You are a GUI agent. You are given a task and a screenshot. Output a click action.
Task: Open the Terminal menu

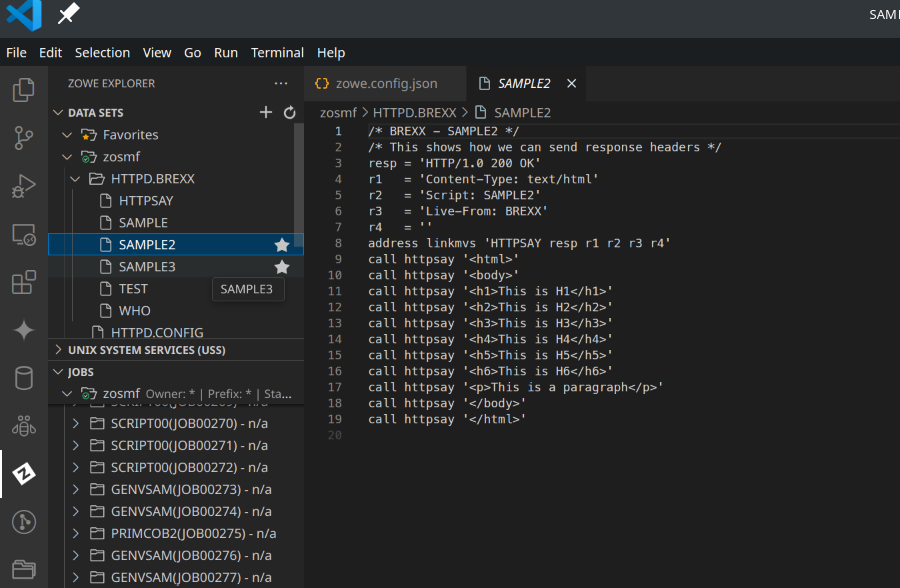277,53
